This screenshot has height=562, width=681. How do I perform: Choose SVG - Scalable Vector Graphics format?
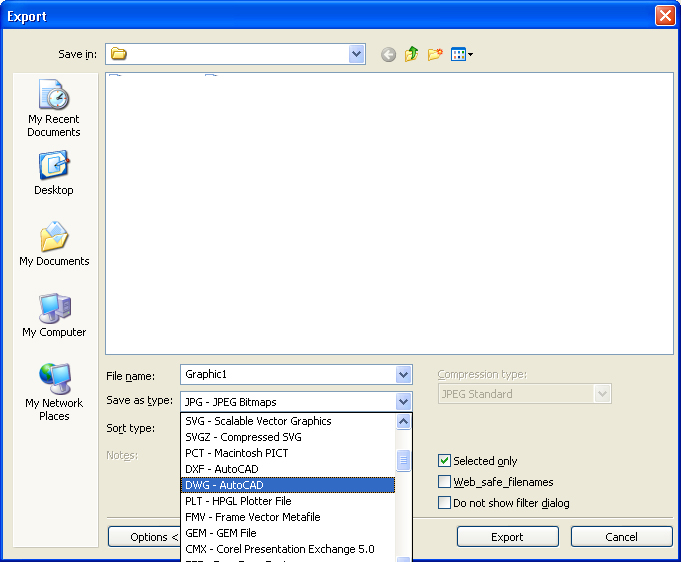pos(258,421)
